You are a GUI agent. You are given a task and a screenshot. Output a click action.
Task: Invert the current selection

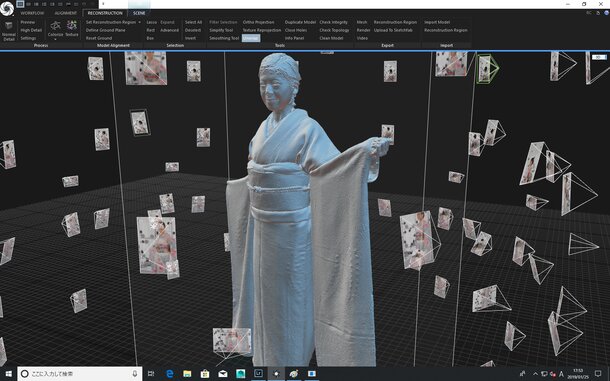[x=190, y=38]
